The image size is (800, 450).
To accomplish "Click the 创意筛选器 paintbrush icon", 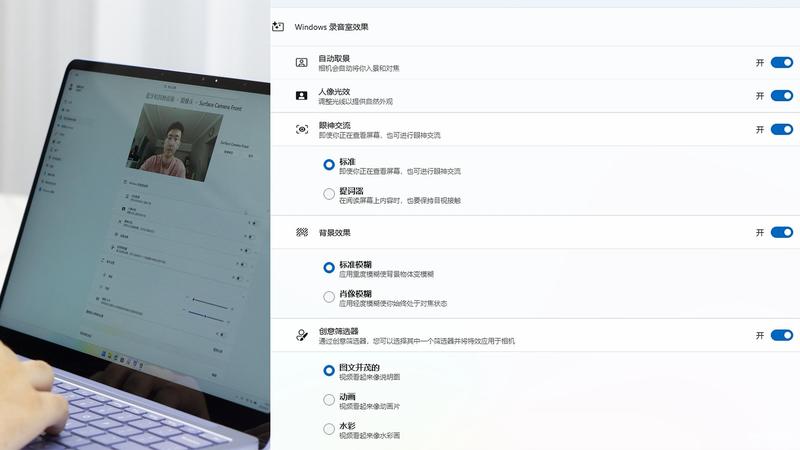I will [x=302, y=335].
